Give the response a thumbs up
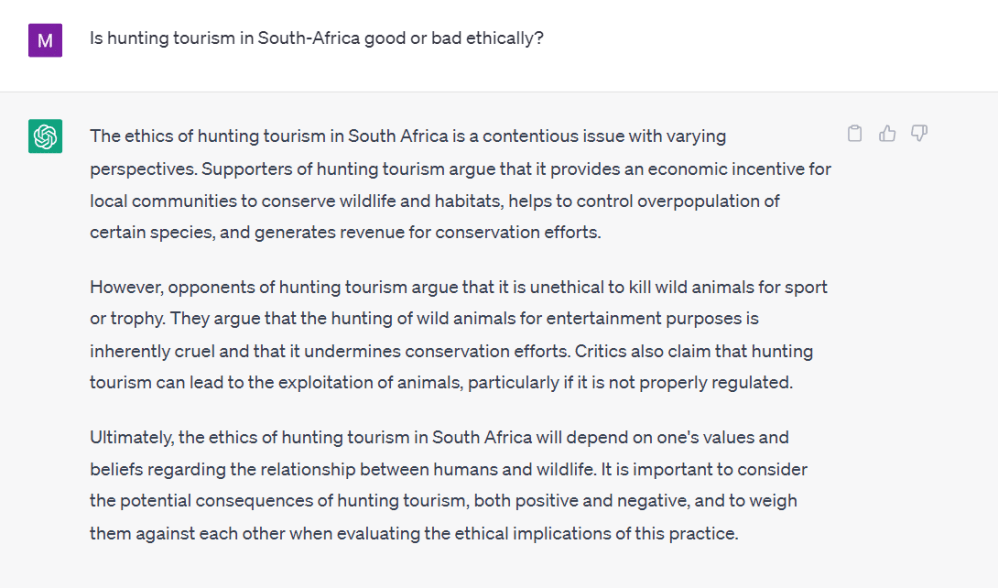This screenshot has height=588, width=998. tap(887, 134)
